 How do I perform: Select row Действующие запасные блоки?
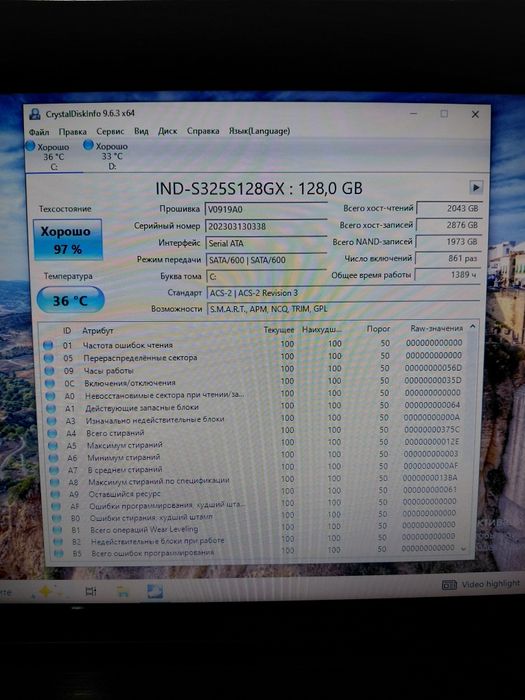[x=255, y=407]
